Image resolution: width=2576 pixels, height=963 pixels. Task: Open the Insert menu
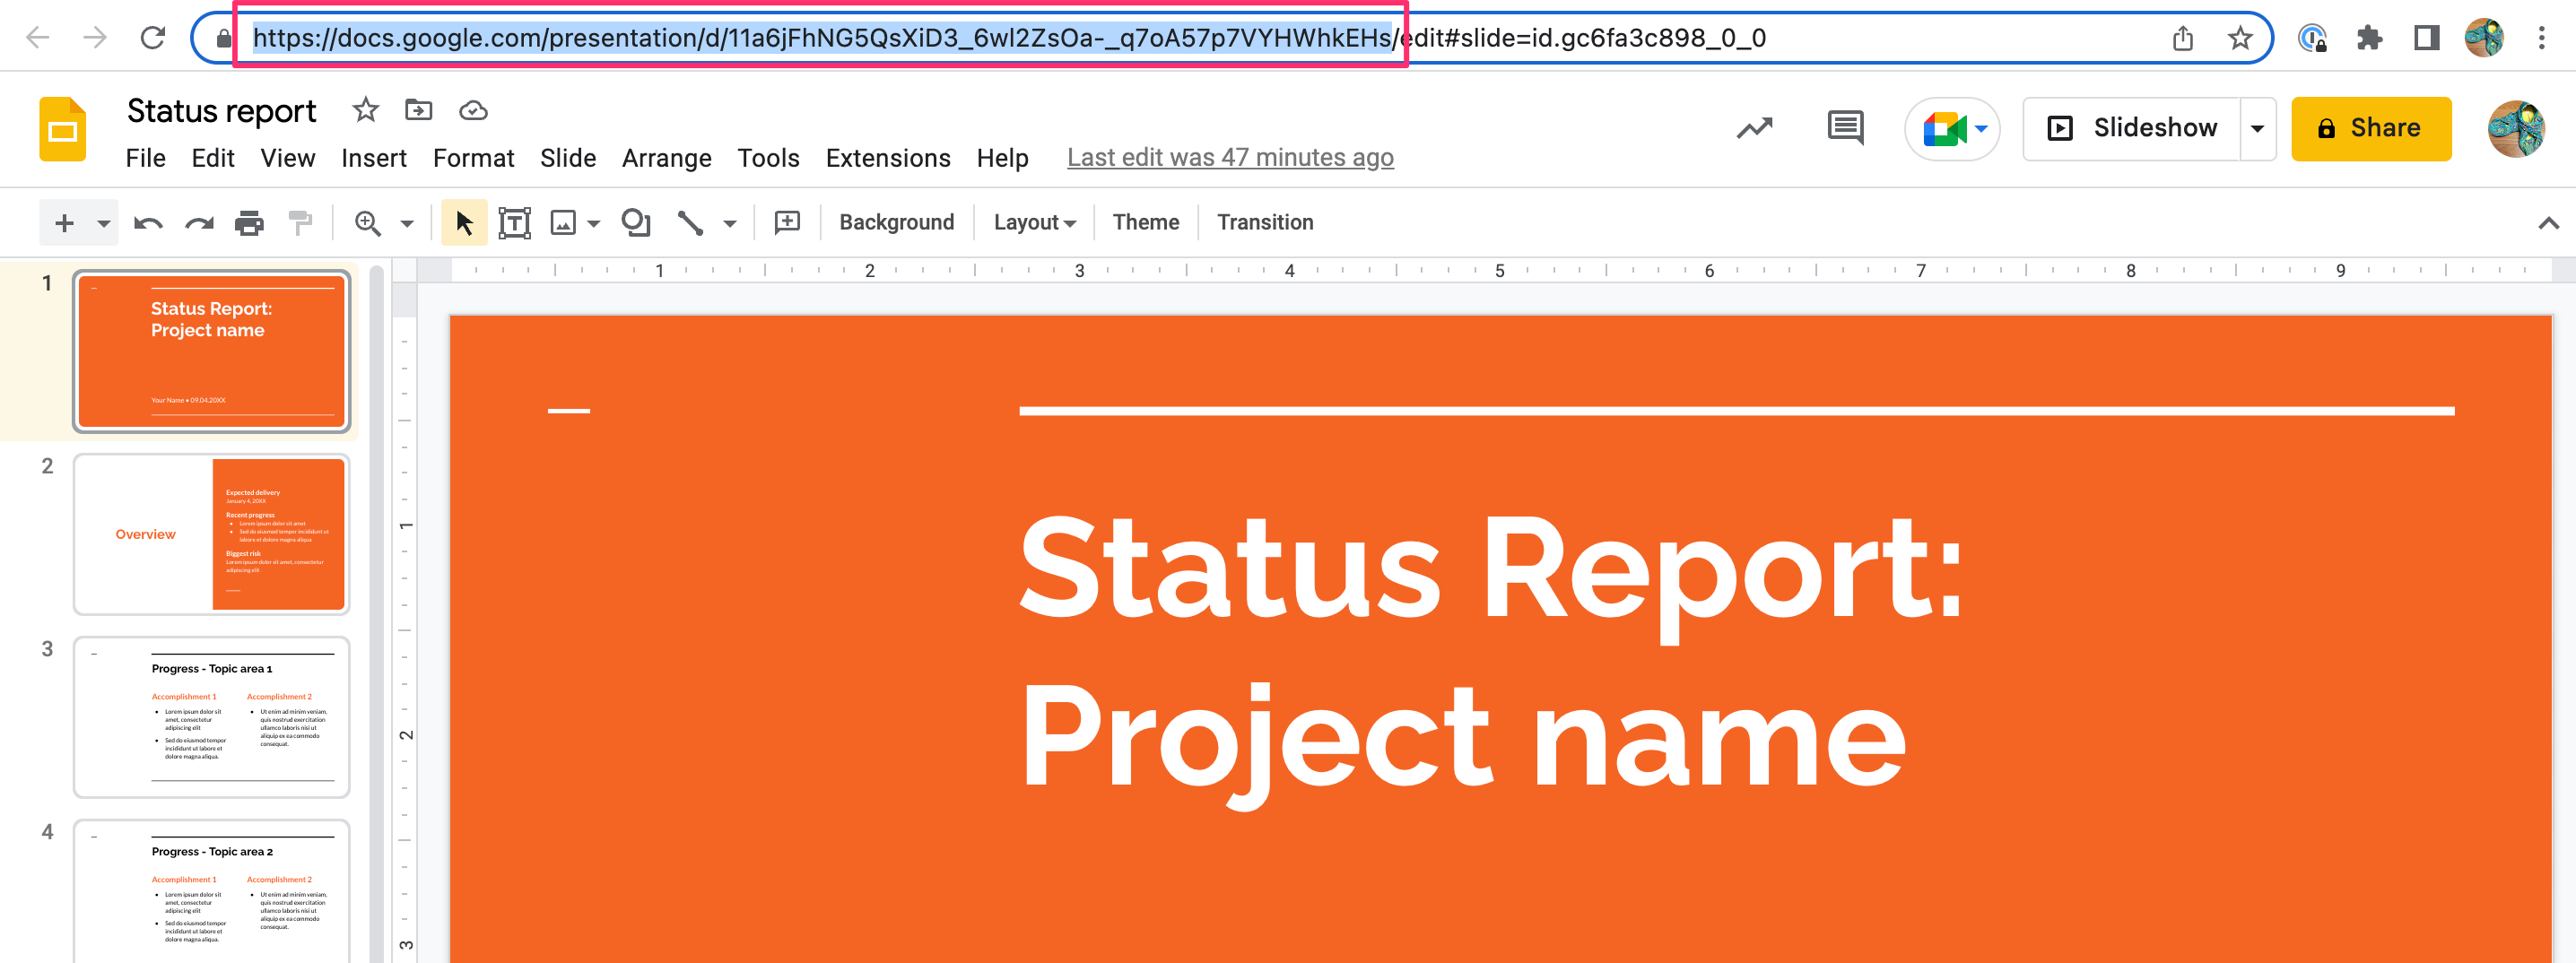(373, 158)
